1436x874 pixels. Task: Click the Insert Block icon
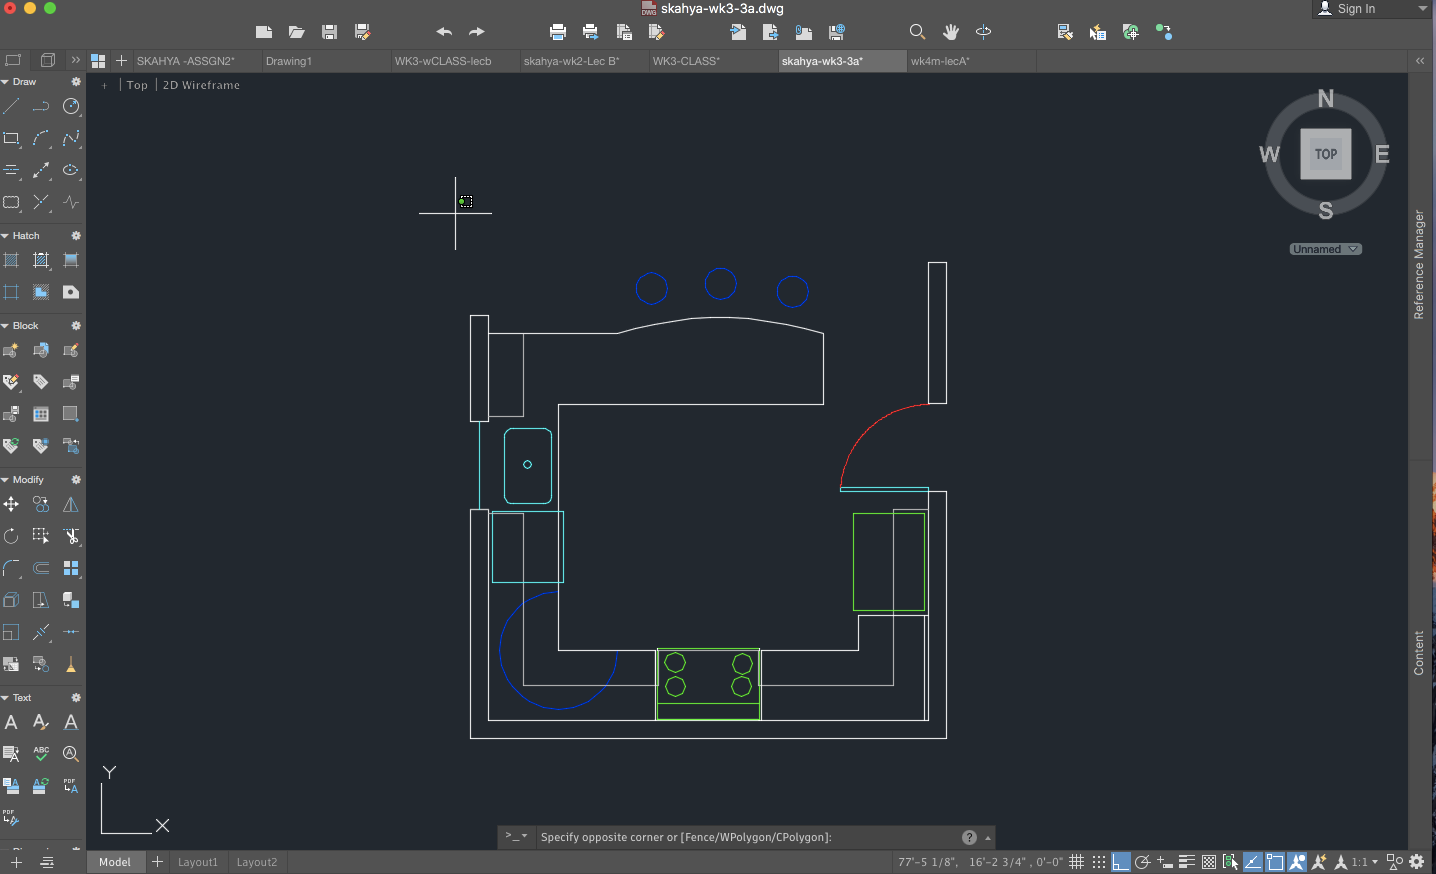click(x=41, y=351)
